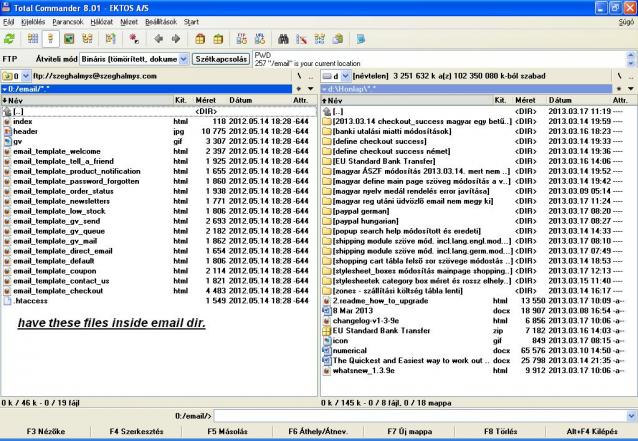Go back with the left arrow icon
This screenshot has height=441, width=638.
coord(158,39)
